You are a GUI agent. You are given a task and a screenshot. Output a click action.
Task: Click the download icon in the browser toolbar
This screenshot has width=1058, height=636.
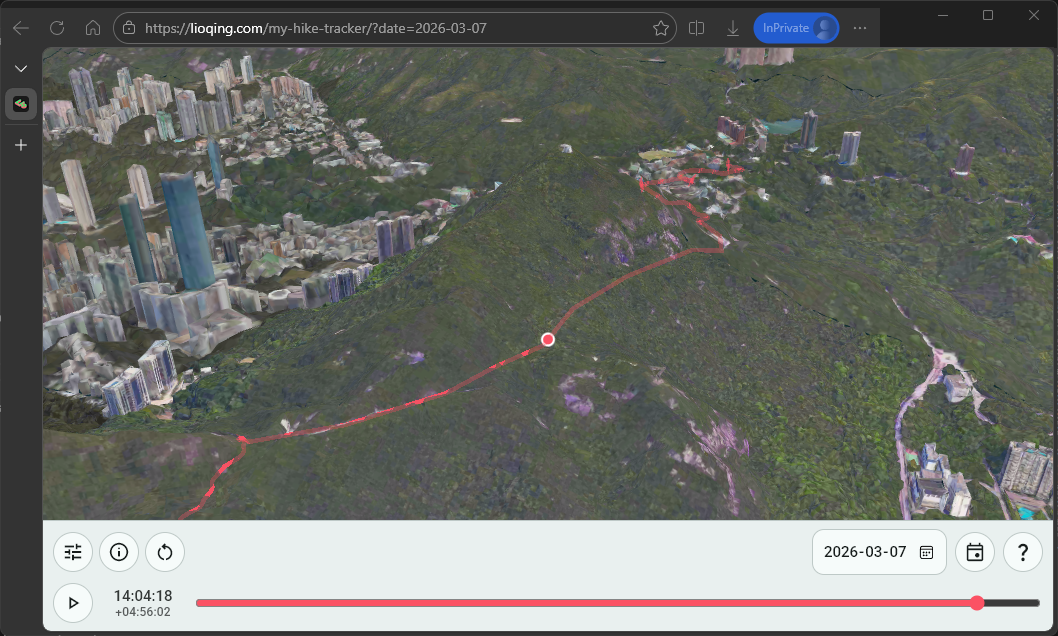coord(733,27)
